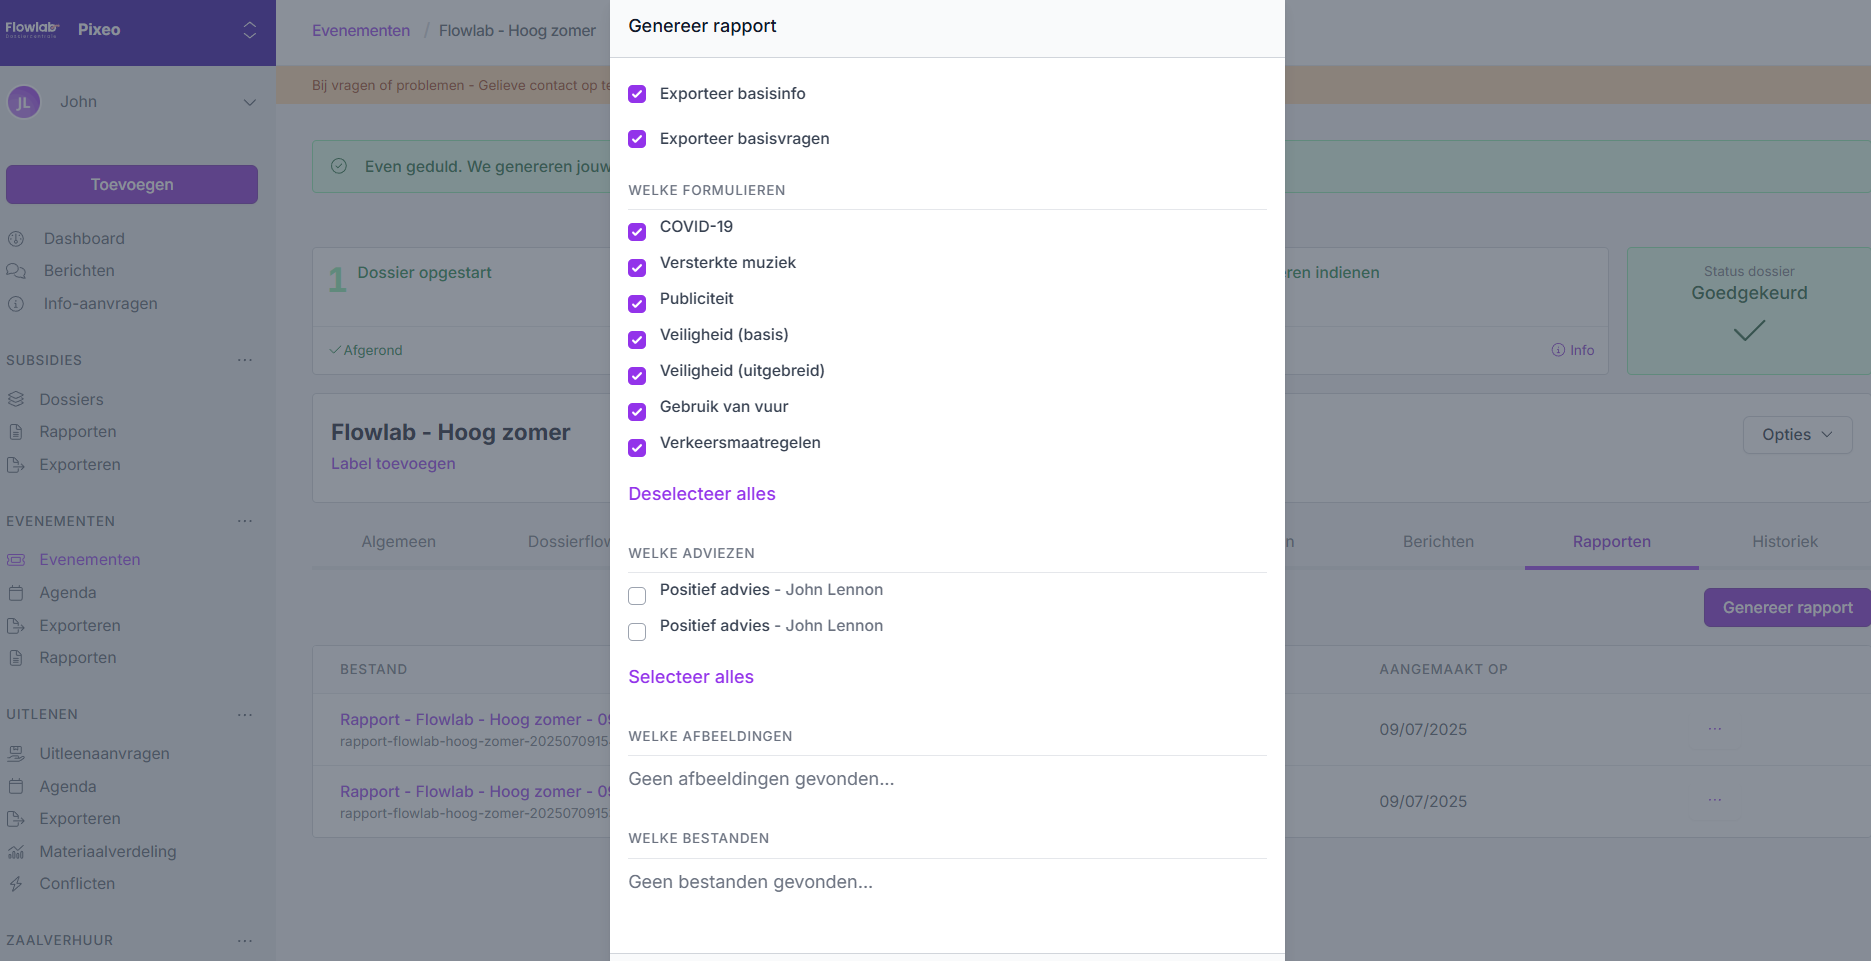This screenshot has width=1871, height=961.
Task: Click the Info-aanvragen info icon
Action: click(16, 304)
